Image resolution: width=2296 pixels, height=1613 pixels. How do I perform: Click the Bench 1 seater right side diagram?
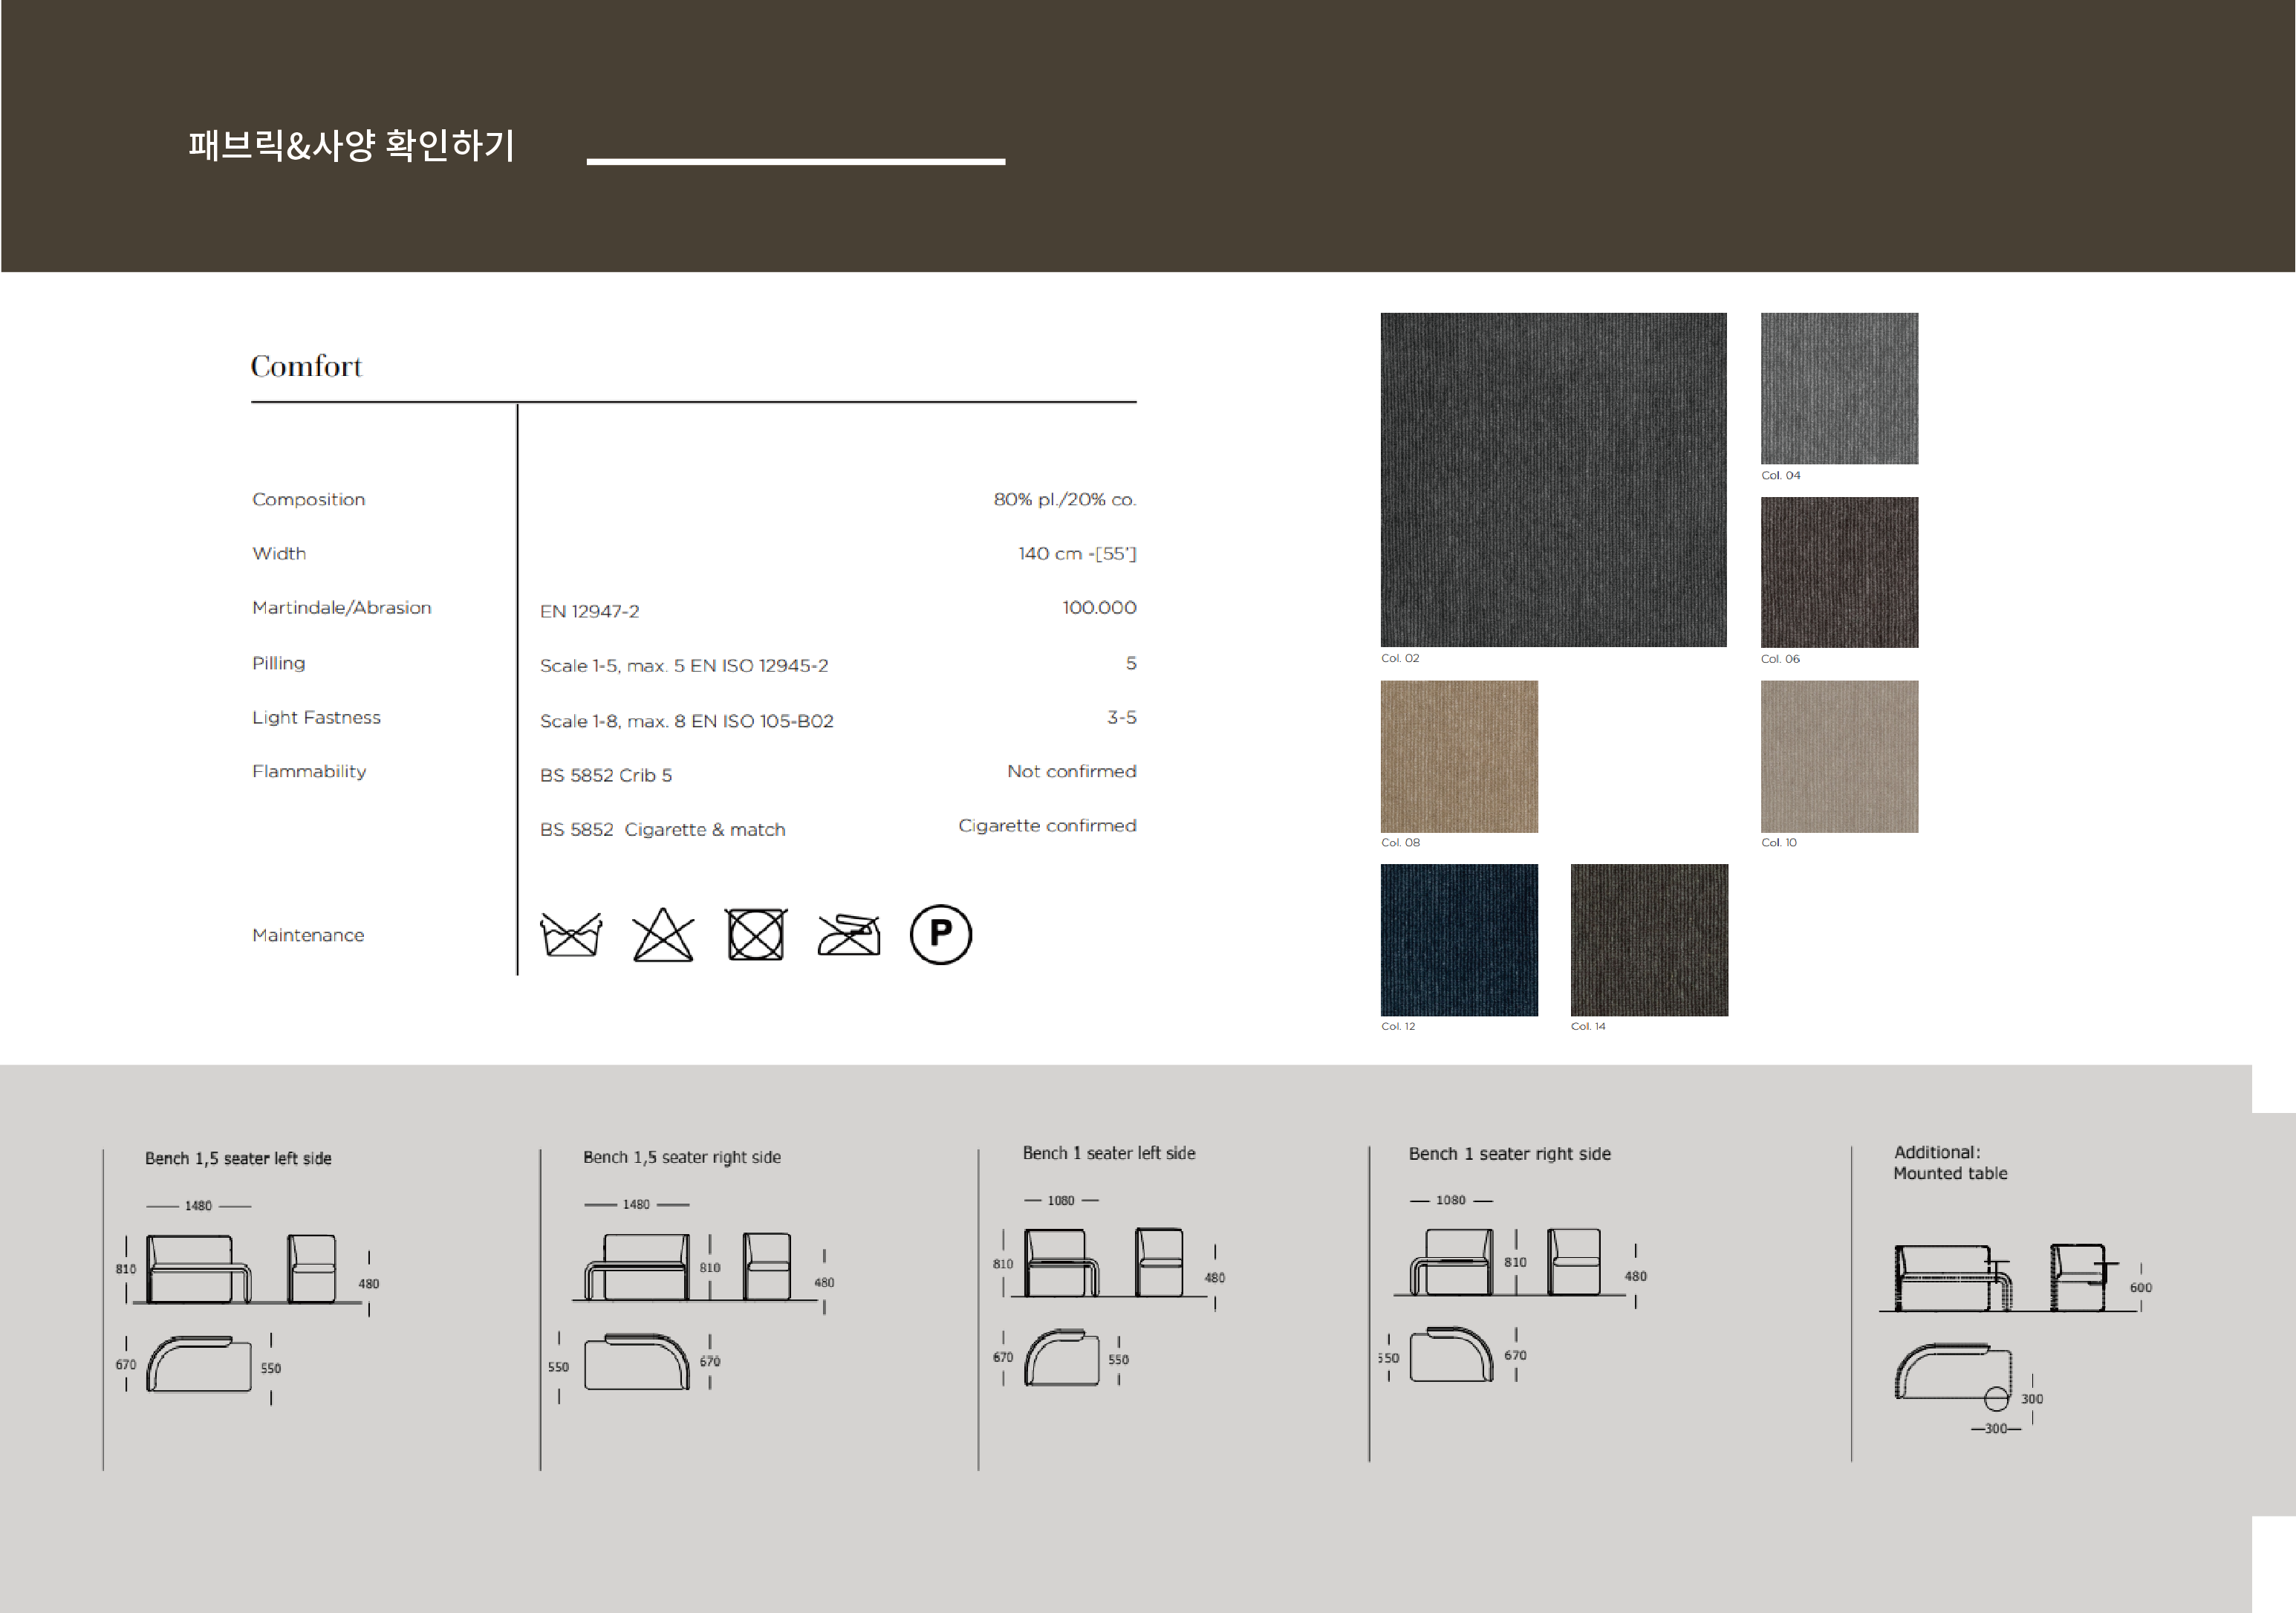coord(1512,1288)
